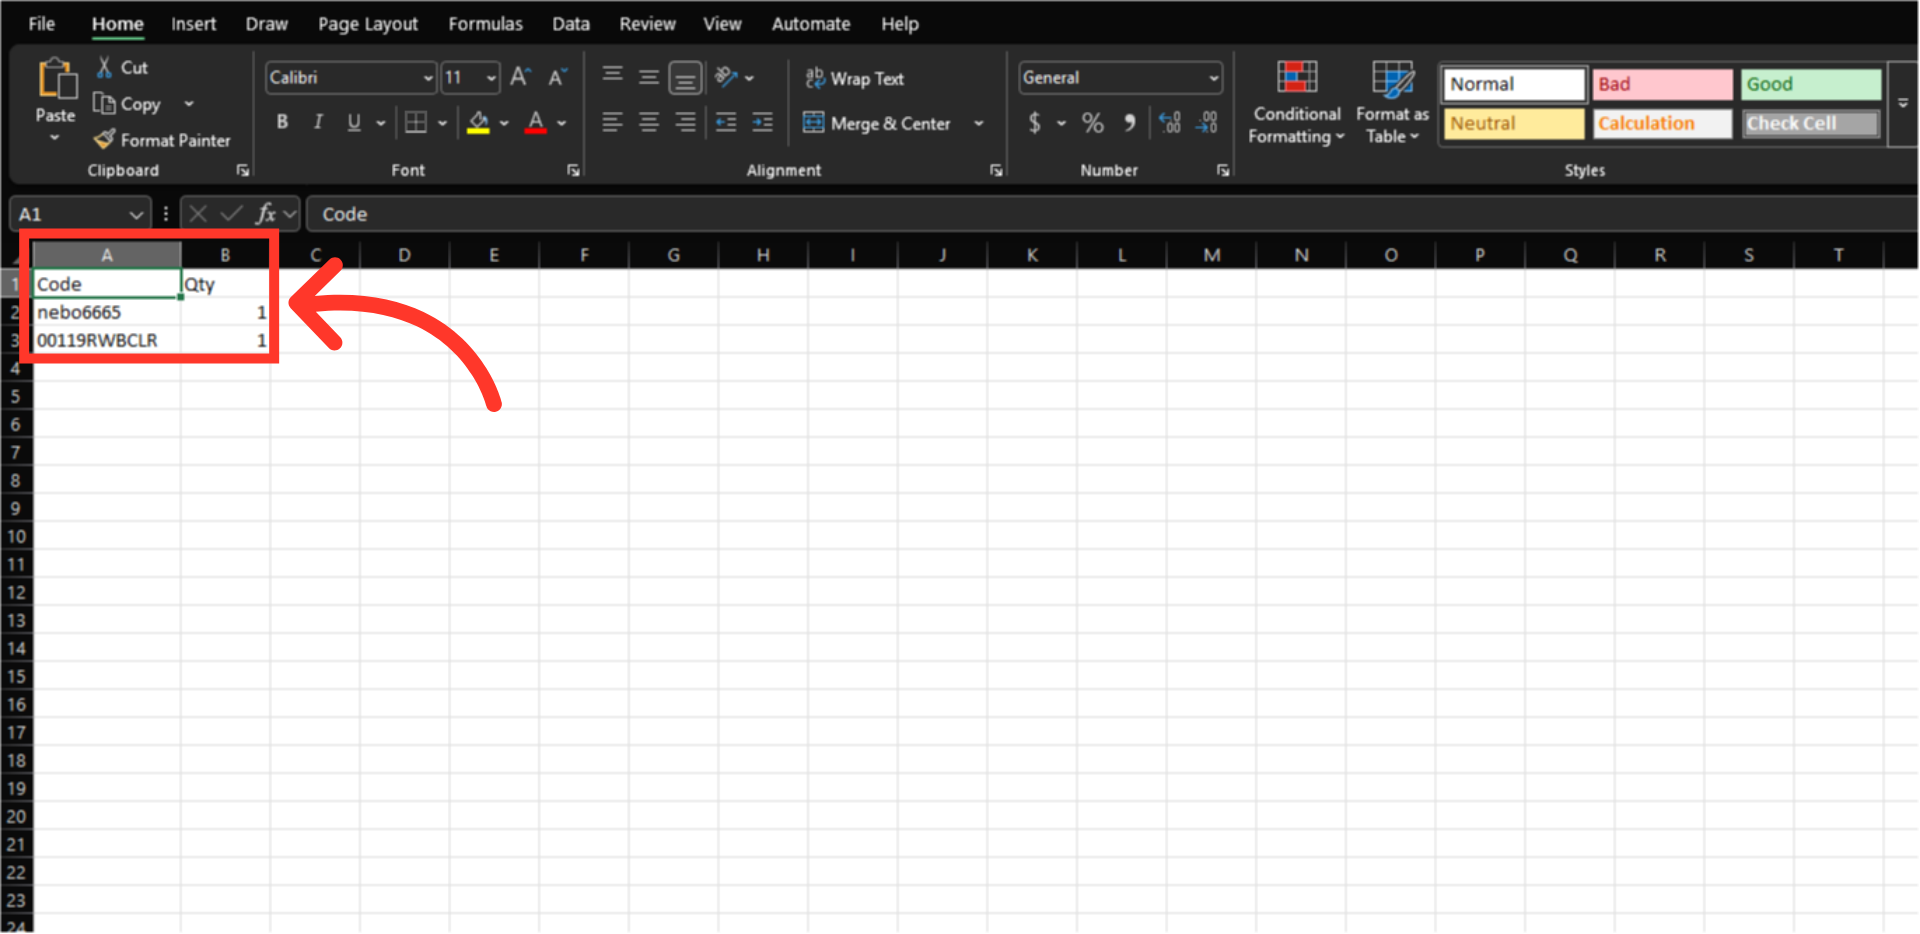Switch to the Insert tab
Screen dimensions: 1920x934
pos(193,23)
